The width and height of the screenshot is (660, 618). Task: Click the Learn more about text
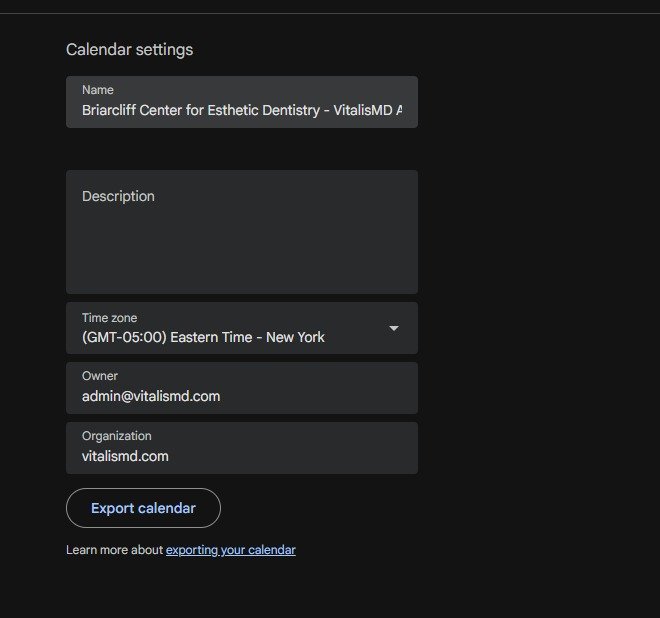[x=114, y=550]
